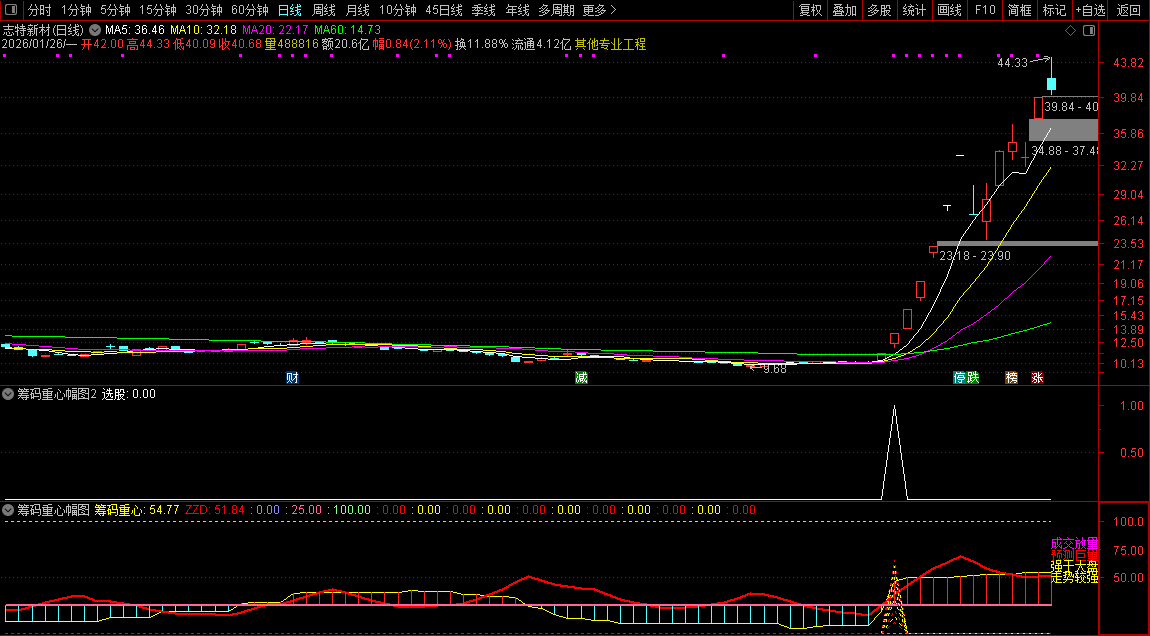Switch to 30分钟 period
1150x636 pixels.
(204, 10)
